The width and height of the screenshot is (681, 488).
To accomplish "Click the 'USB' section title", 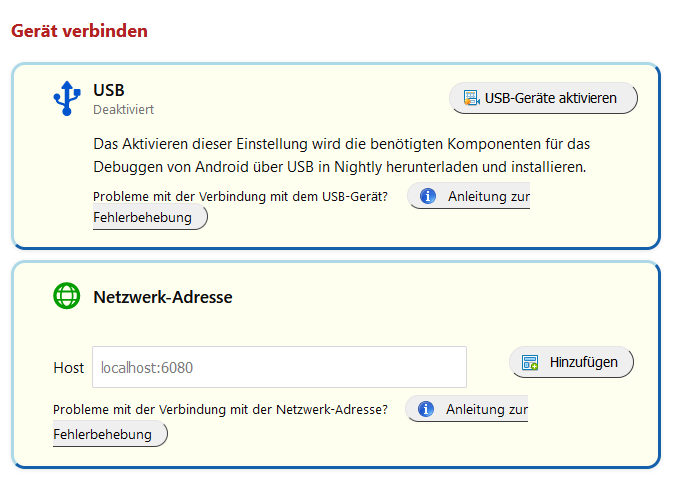I will point(109,90).
